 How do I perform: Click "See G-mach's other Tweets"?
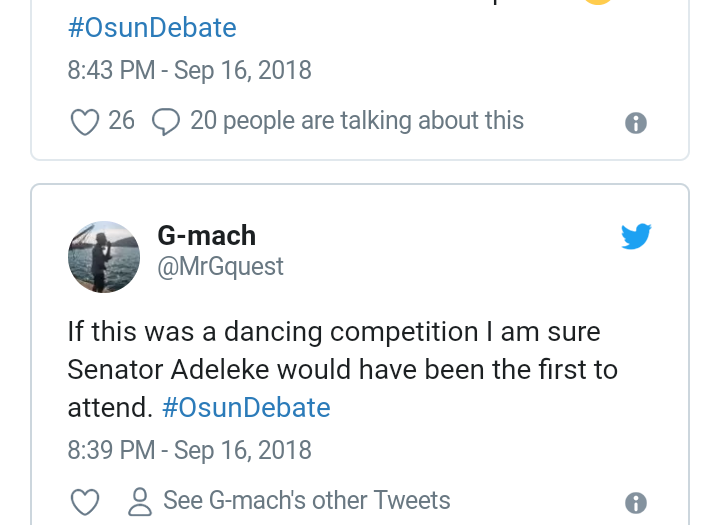tap(306, 500)
